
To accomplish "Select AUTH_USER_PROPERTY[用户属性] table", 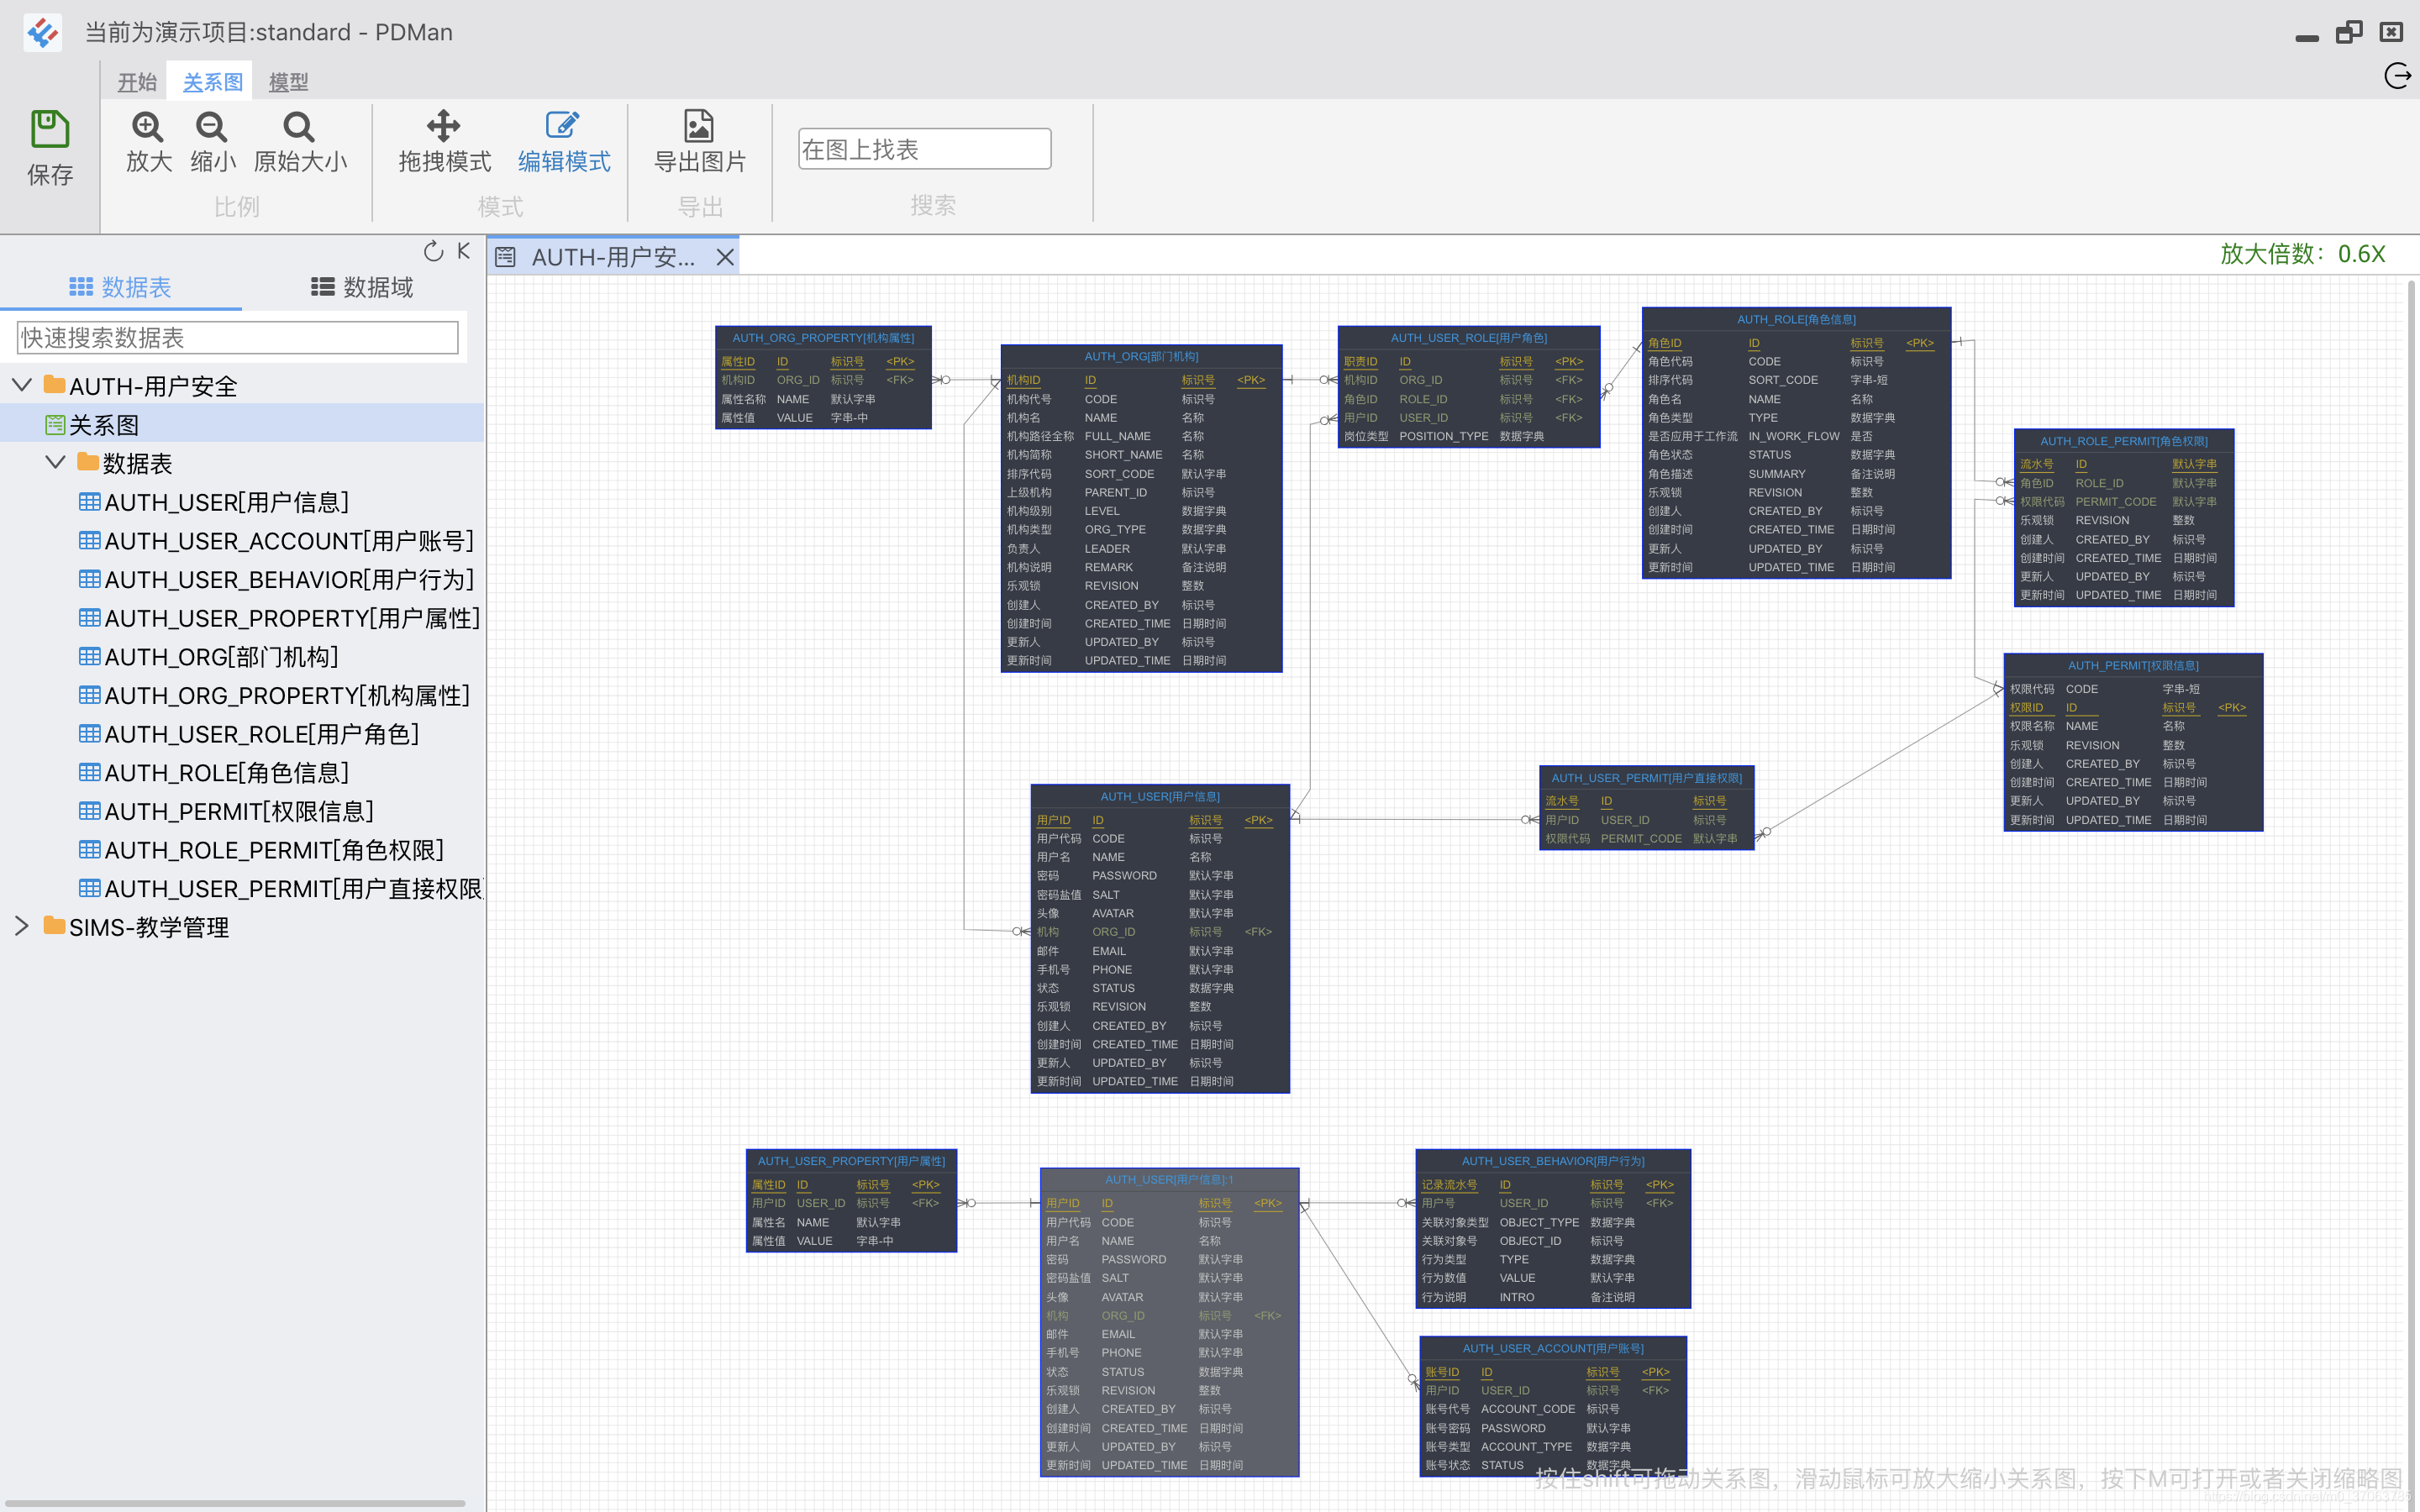I will click(292, 619).
